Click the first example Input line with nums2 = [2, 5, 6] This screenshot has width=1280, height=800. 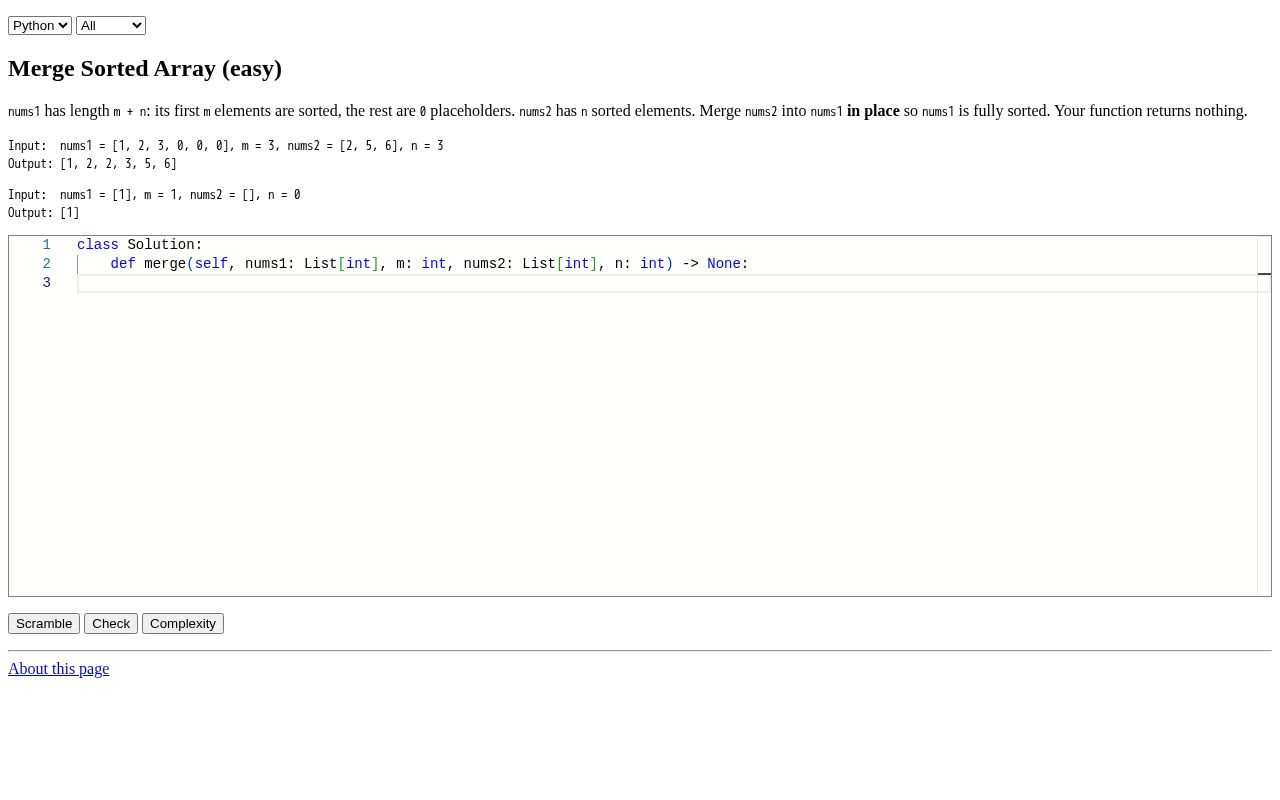(226, 146)
